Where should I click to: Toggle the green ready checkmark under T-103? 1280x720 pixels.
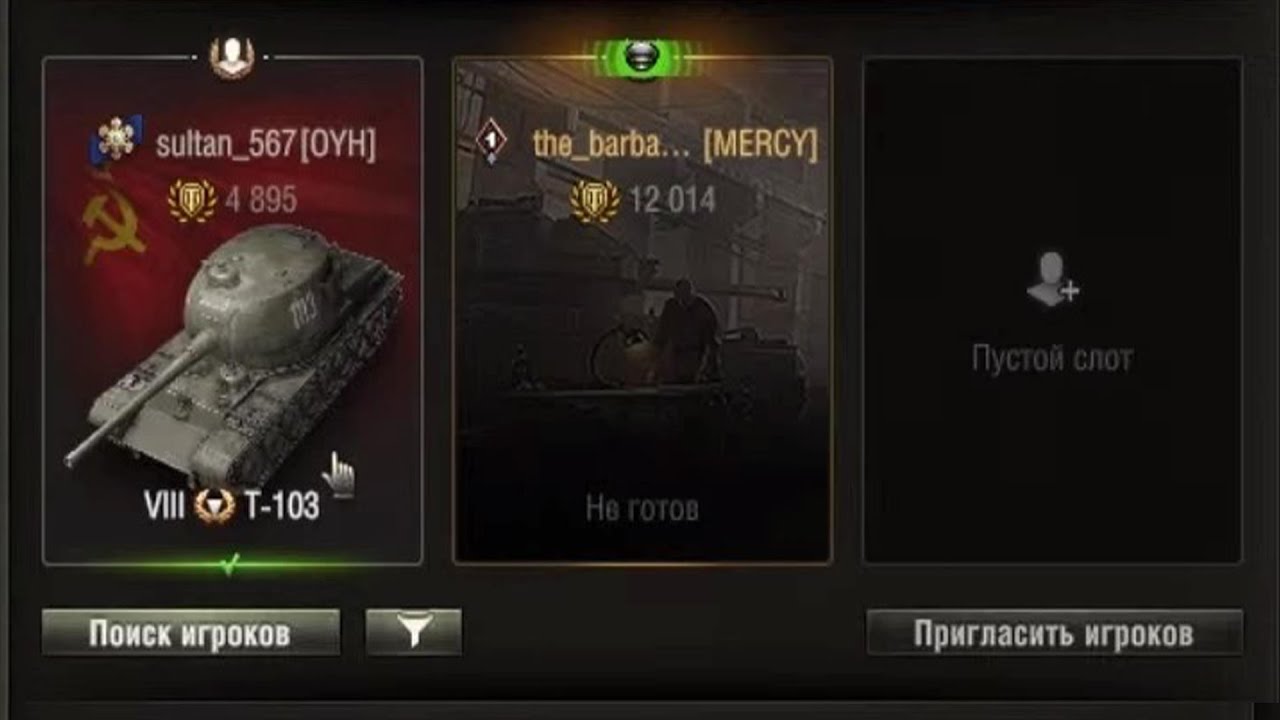point(232,566)
